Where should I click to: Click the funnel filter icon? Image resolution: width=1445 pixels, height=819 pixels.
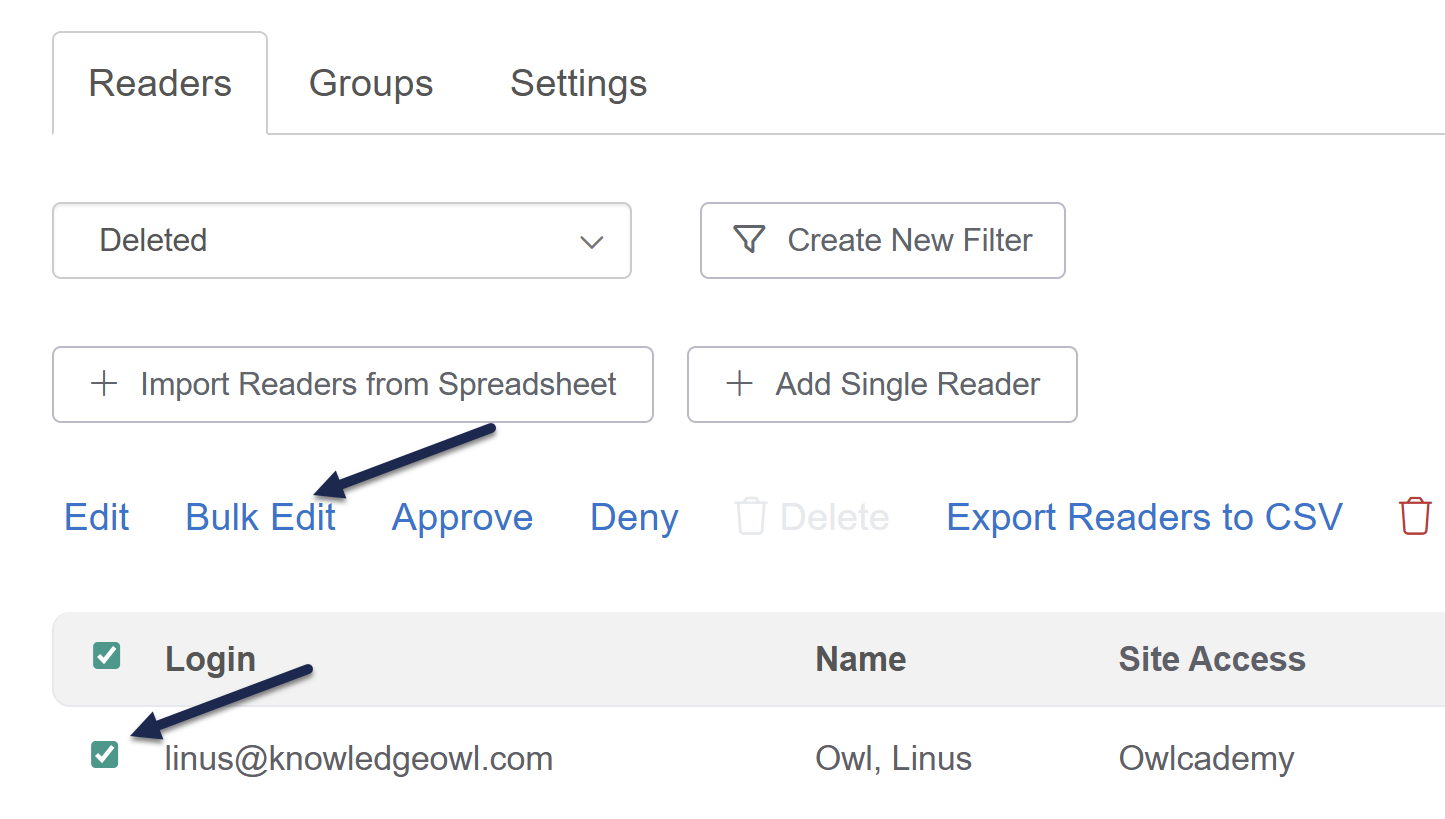point(749,240)
